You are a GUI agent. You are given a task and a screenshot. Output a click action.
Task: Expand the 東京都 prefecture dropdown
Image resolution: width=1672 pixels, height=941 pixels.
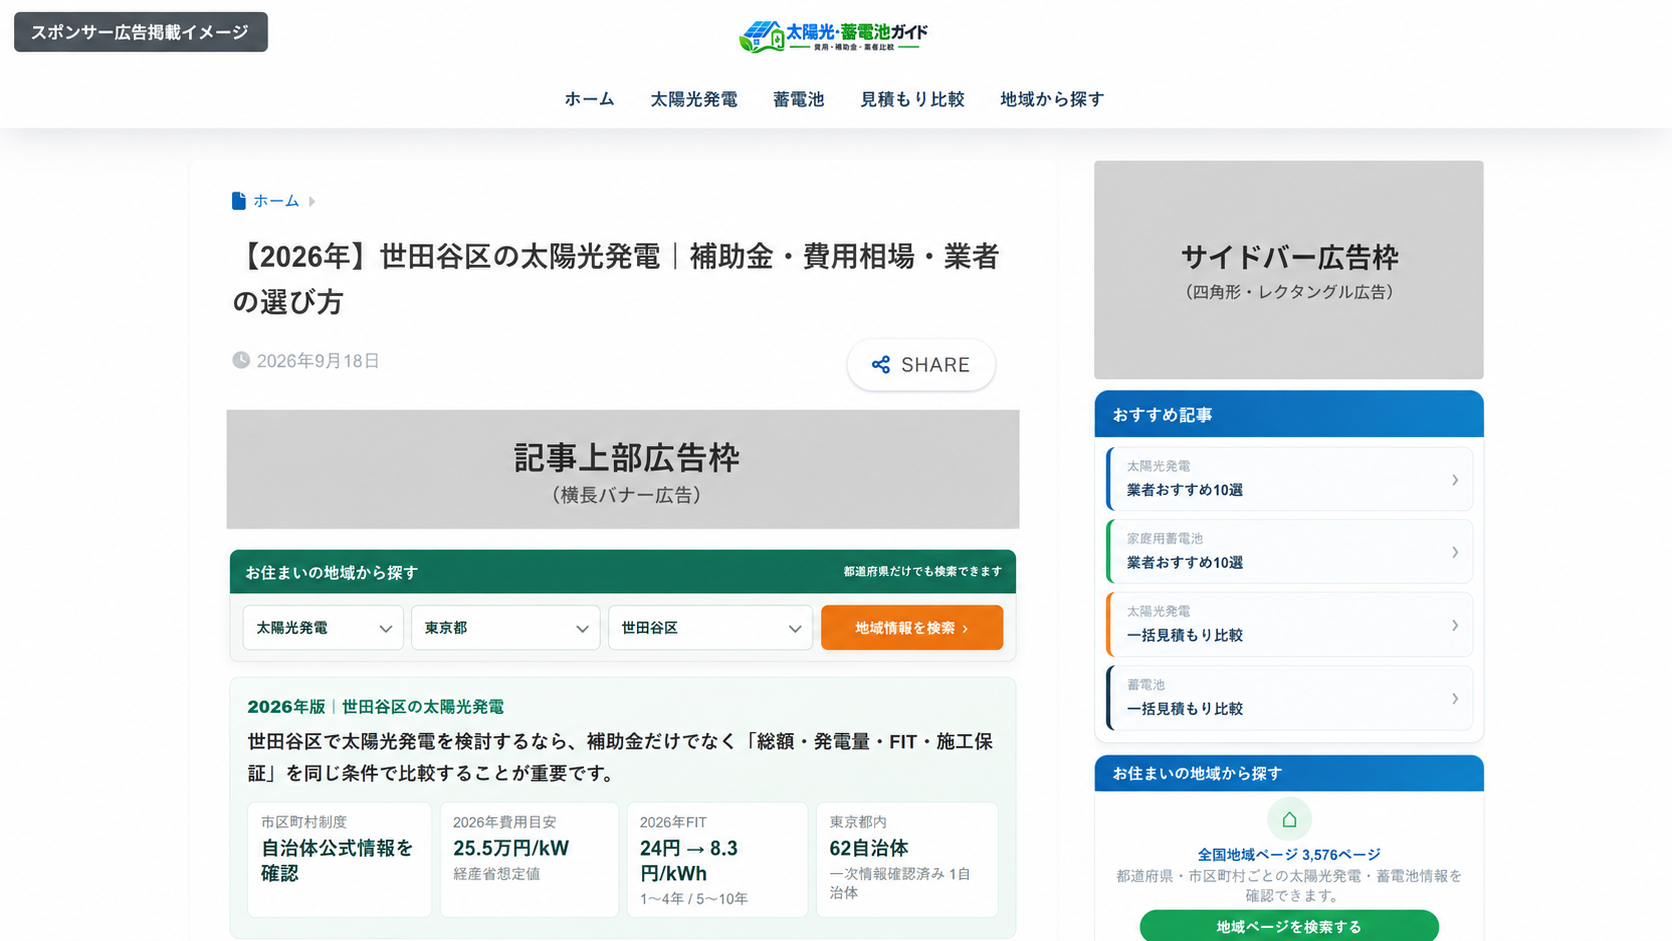click(x=505, y=628)
